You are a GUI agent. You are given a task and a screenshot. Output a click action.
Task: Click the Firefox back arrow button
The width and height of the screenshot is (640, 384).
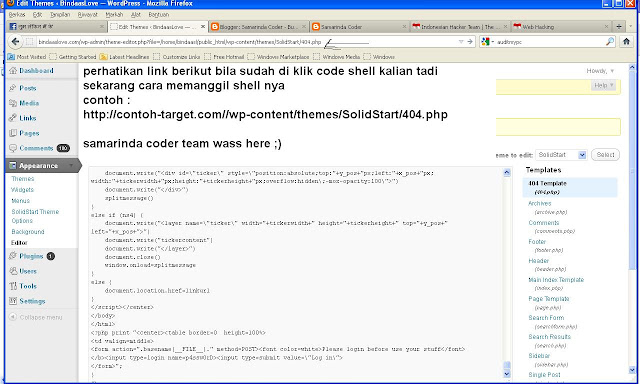[16, 41]
